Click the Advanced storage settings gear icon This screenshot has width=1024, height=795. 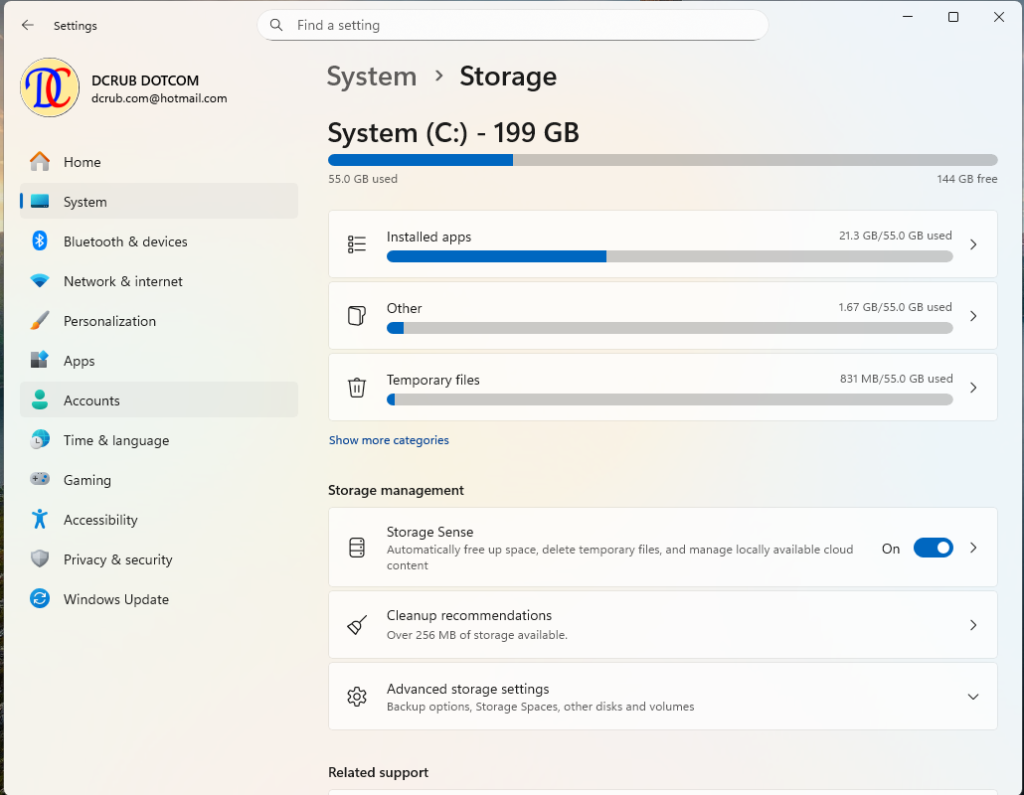(357, 696)
